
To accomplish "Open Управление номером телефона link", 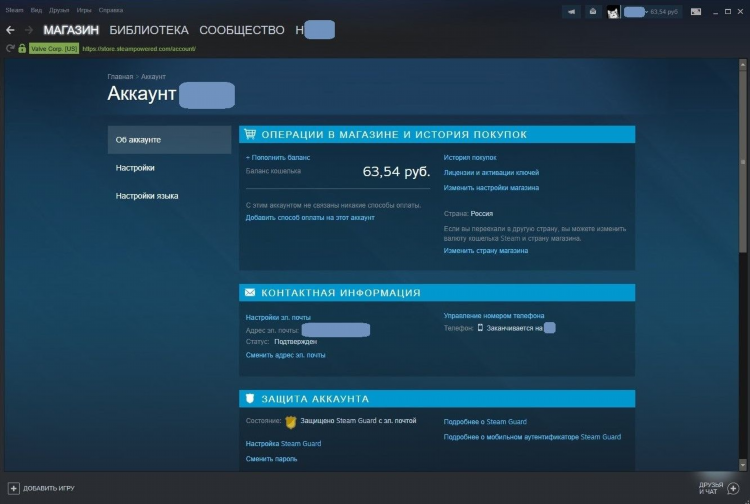I will [x=494, y=316].
